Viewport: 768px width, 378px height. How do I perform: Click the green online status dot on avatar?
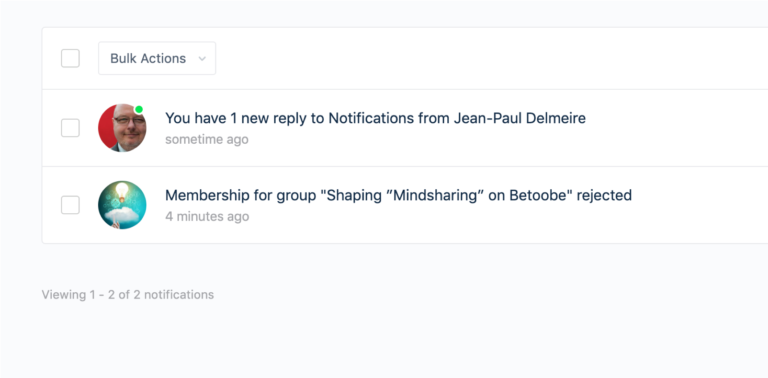139,109
